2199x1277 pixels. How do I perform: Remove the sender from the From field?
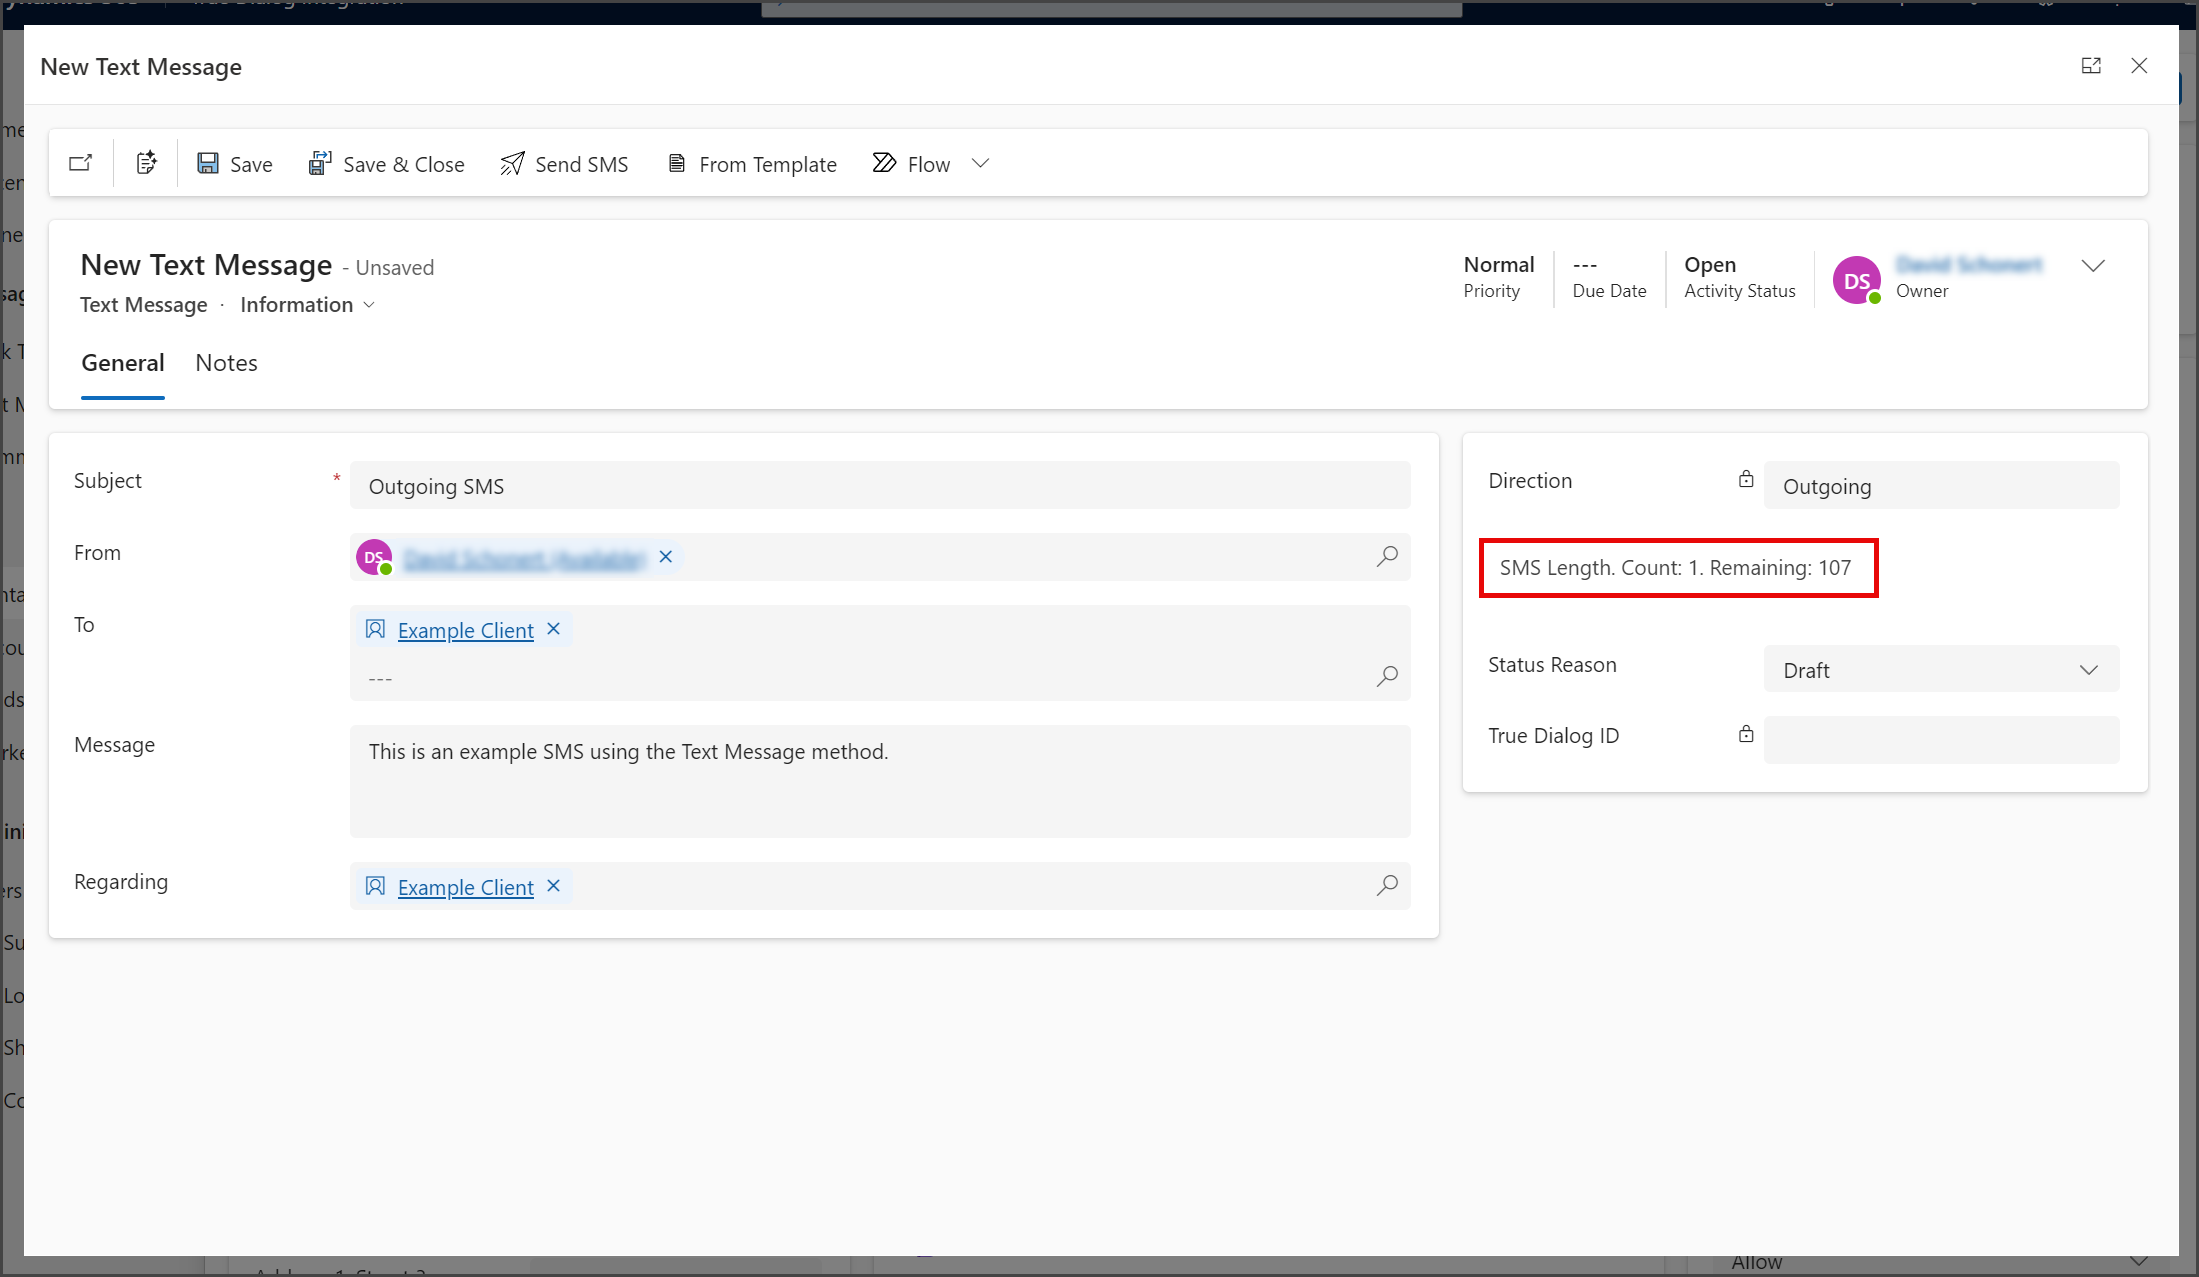click(666, 557)
